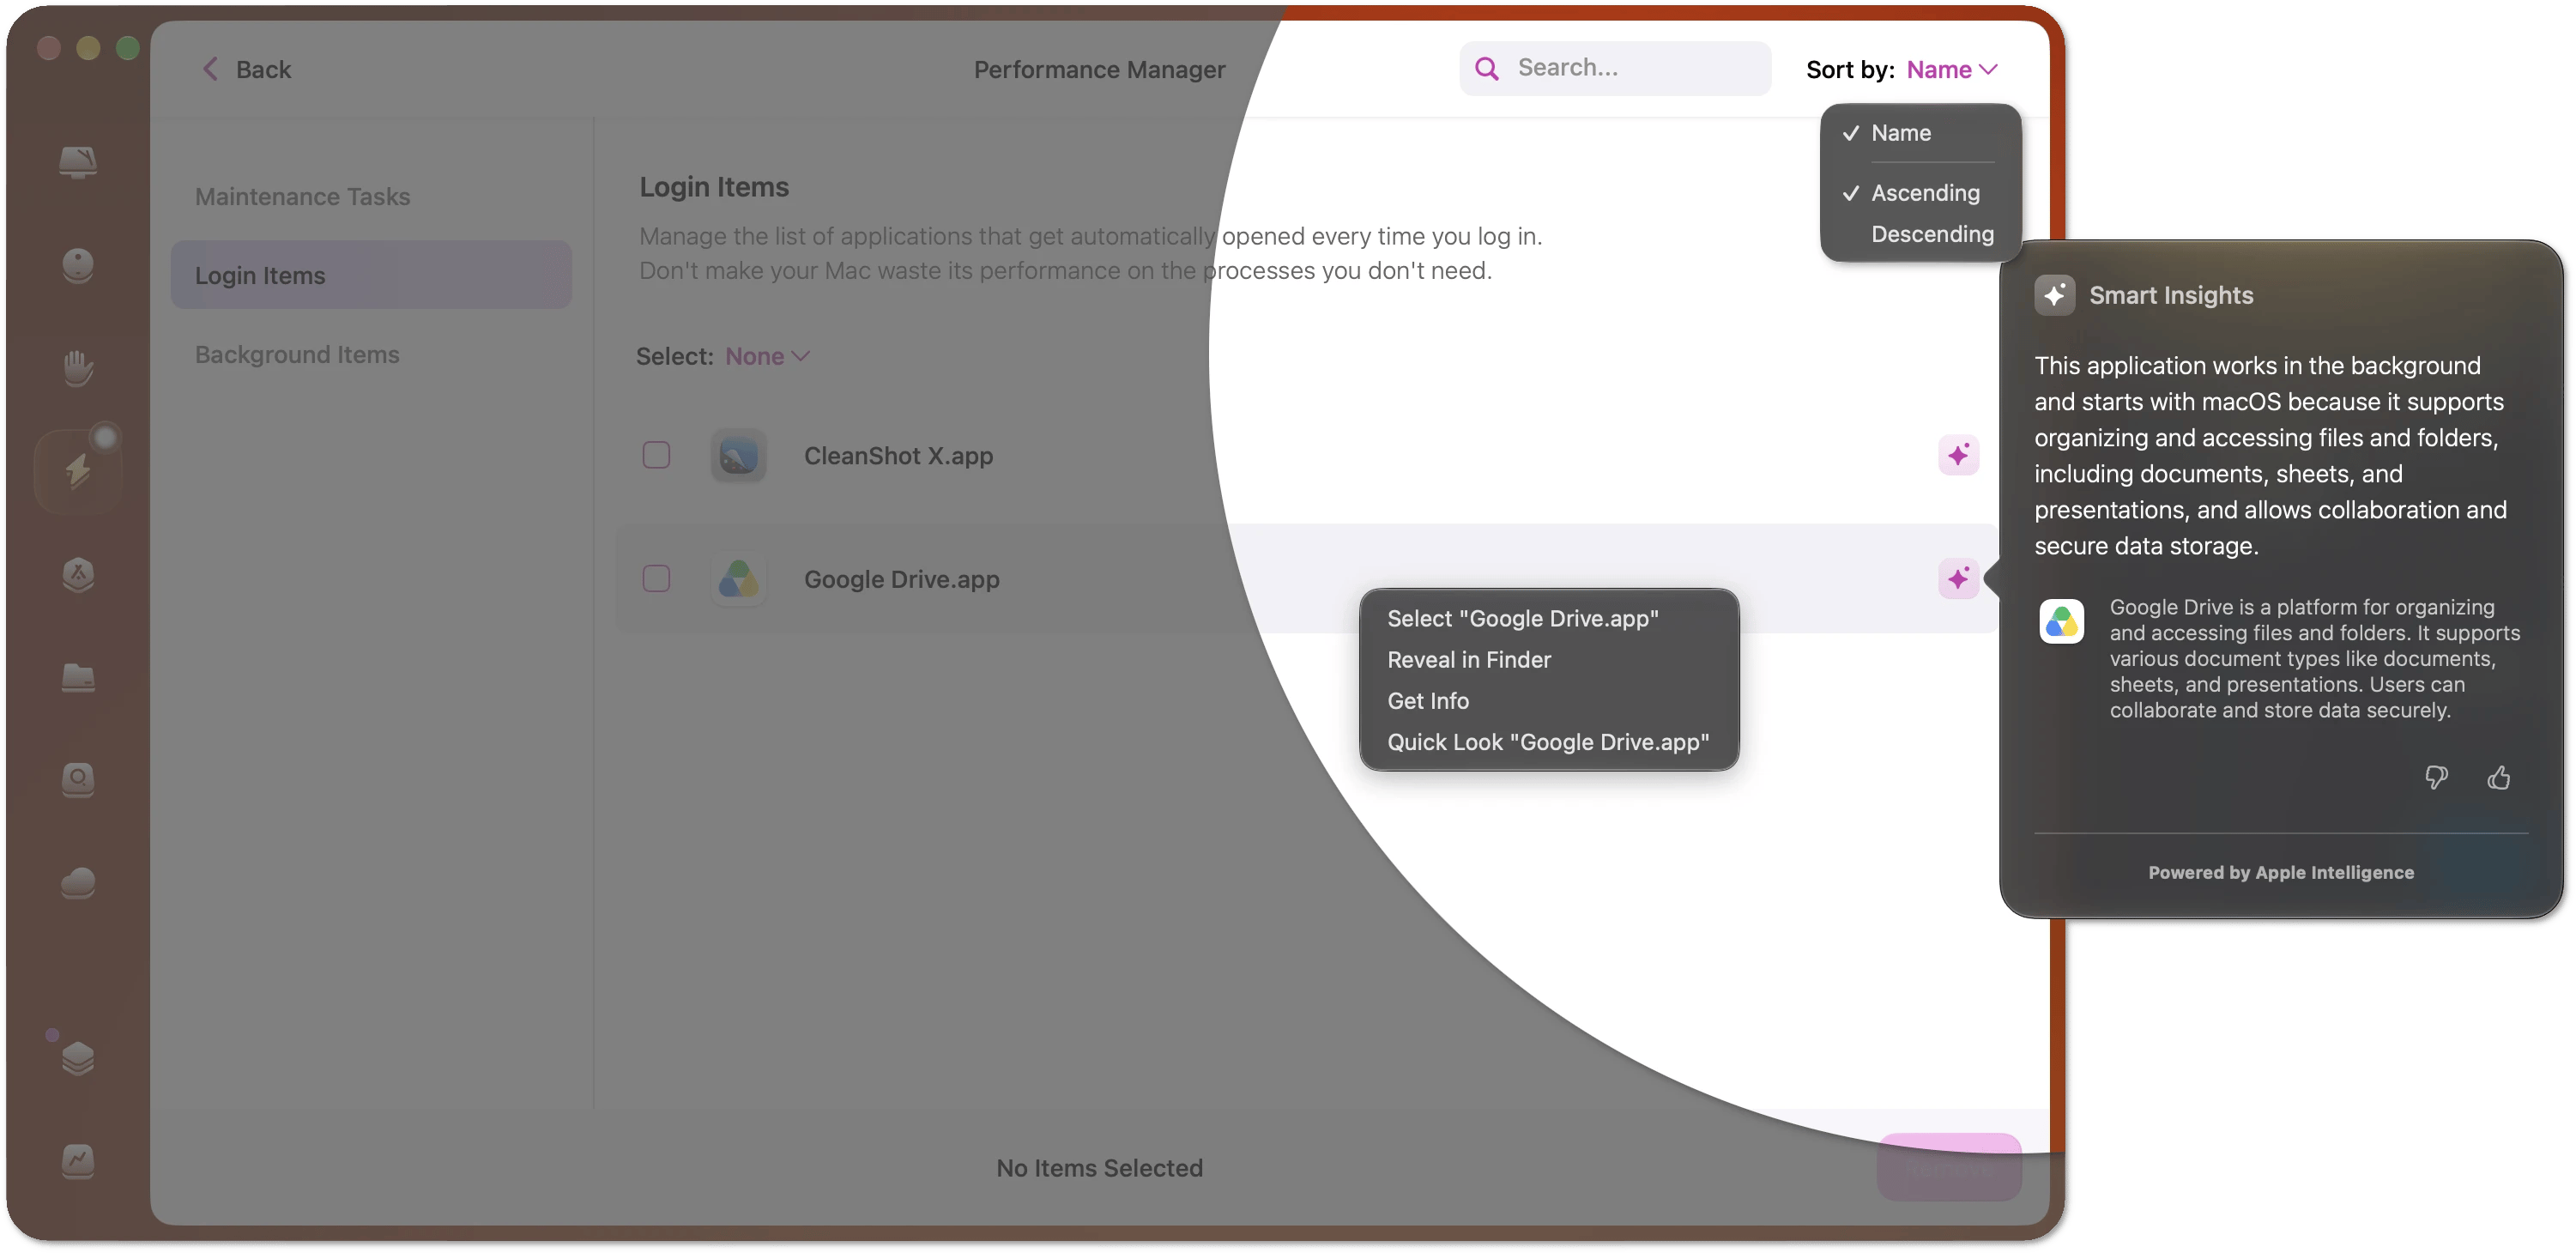Click Smart Insights sparkle for Google Drive.app
Viewport: 2576px width, 1253px height.
pos(1958,578)
